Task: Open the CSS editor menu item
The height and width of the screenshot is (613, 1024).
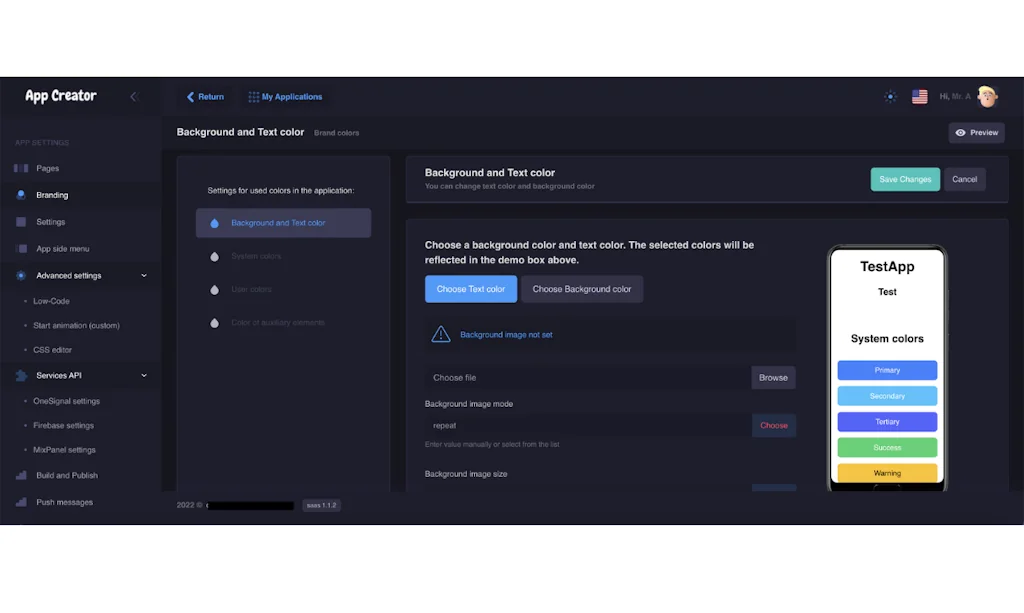Action: click(53, 350)
